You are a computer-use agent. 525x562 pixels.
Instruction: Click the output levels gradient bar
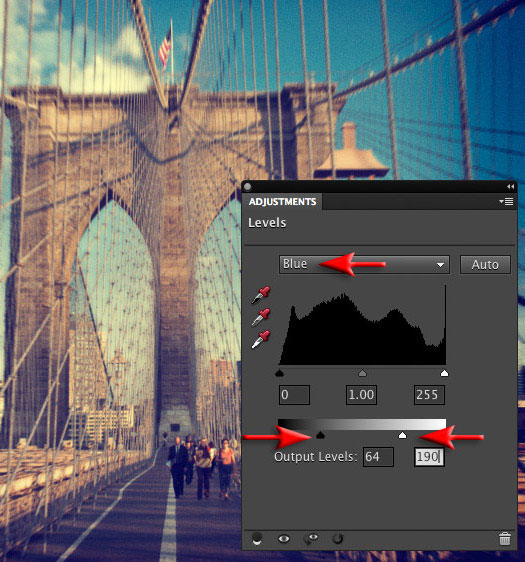pyautogui.click(x=362, y=424)
